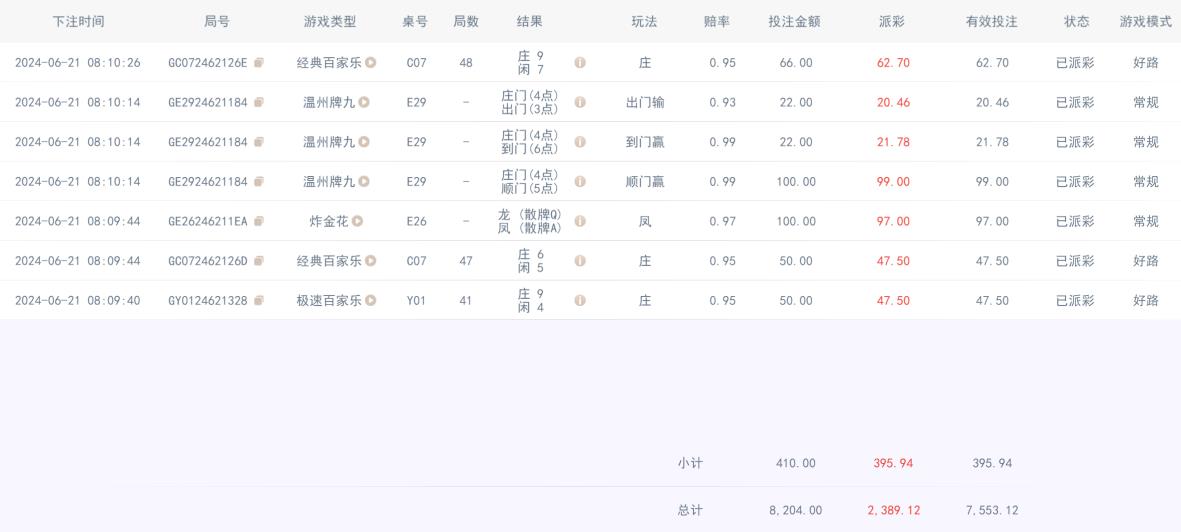Click the 顺门赢 play type cell
The image size is (1181, 532).
tap(645, 182)
